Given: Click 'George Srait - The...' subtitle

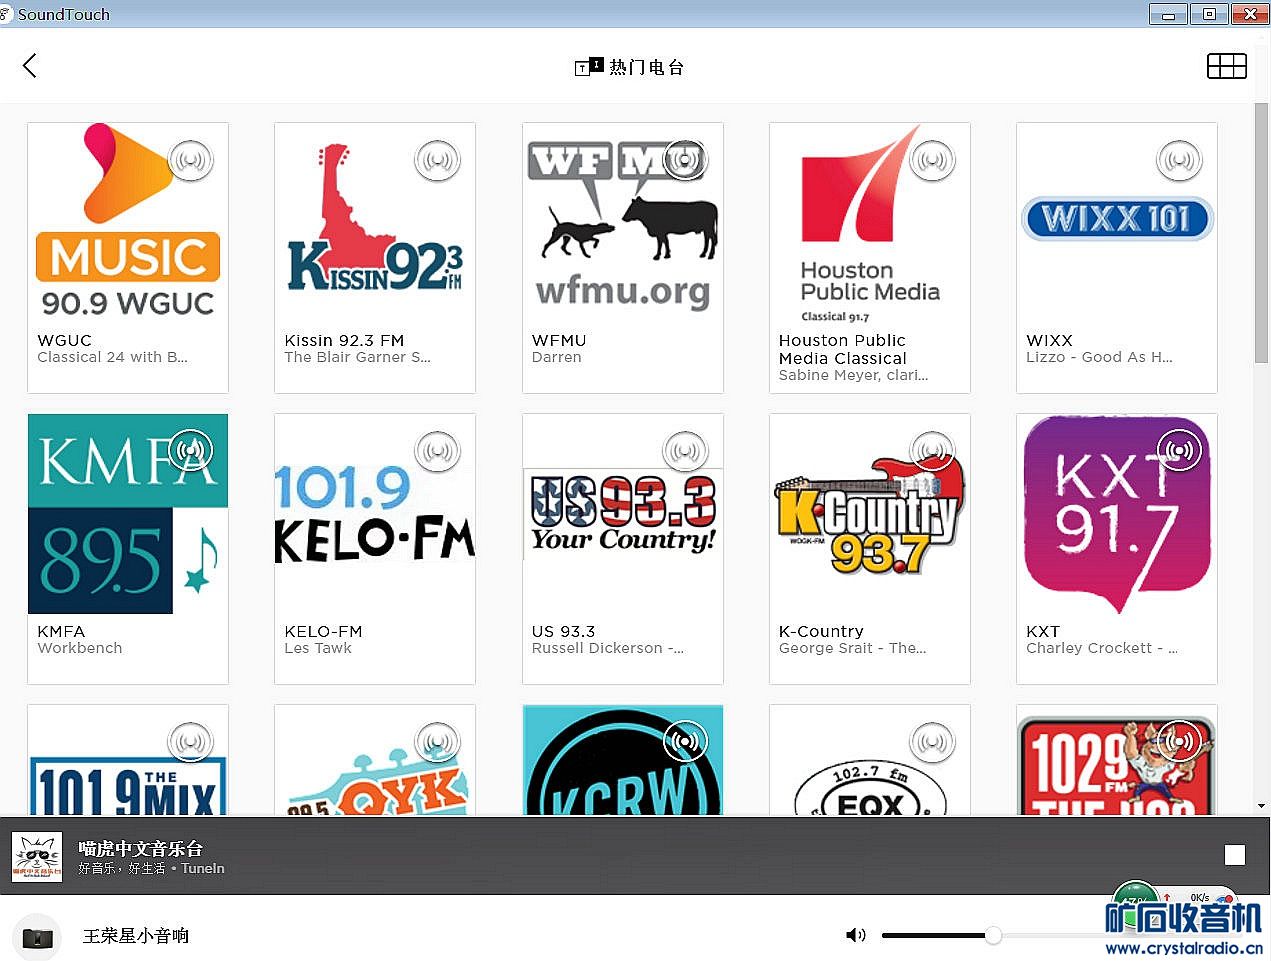Looking at the screenshot, I should tap(852, 648).
